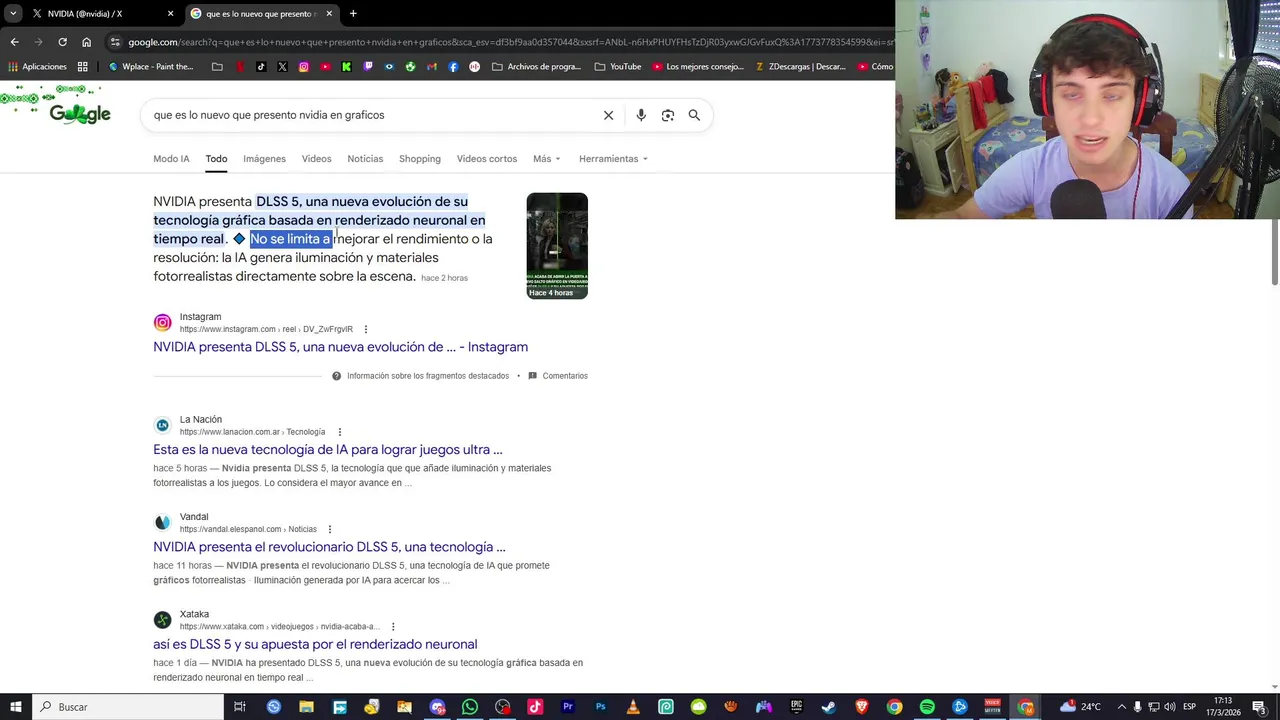The height and width of the screenshot is (720, 1280).
Task: Switch to Imágenes tab
Action: pos(264,159)
